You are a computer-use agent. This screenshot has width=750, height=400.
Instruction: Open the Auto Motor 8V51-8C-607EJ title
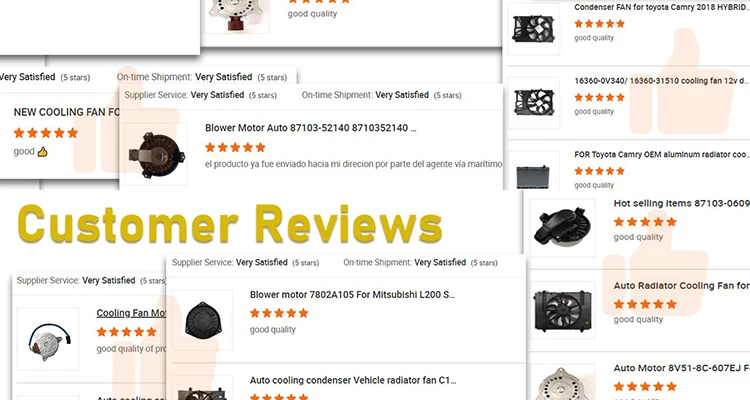click(682, 368)
